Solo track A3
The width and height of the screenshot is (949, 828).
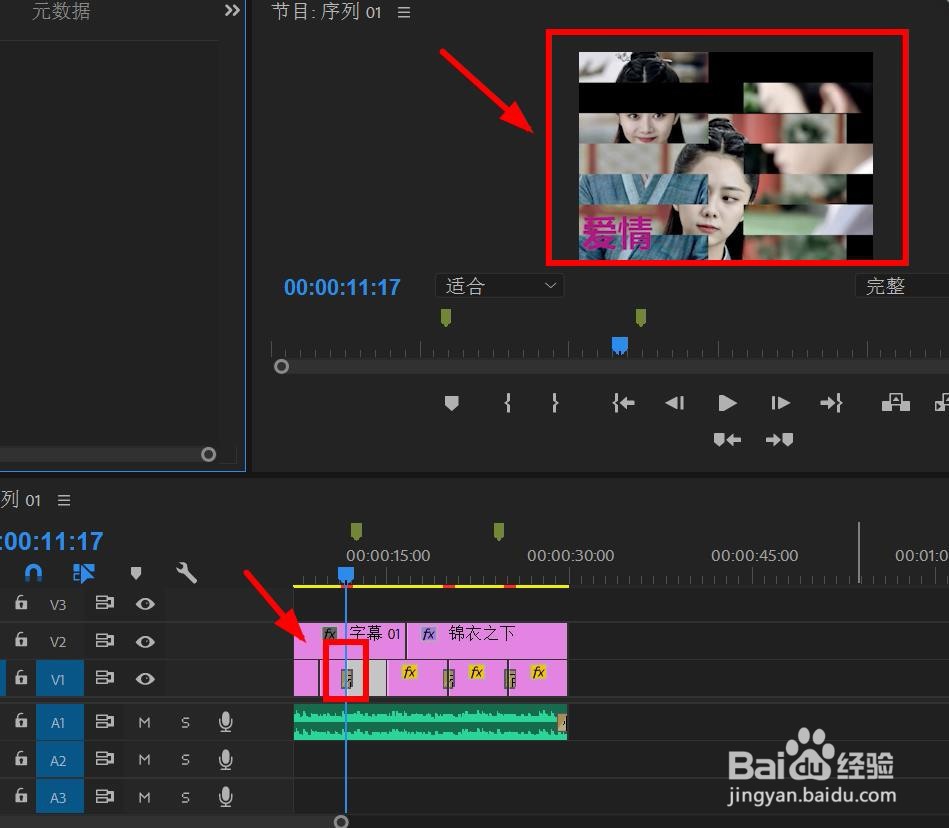point(185,798)
